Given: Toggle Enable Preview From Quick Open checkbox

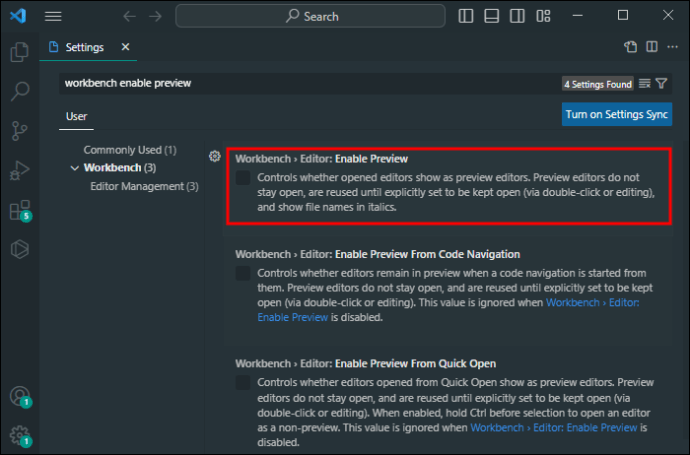Looking at the screenshot, I should pos(243,382).
